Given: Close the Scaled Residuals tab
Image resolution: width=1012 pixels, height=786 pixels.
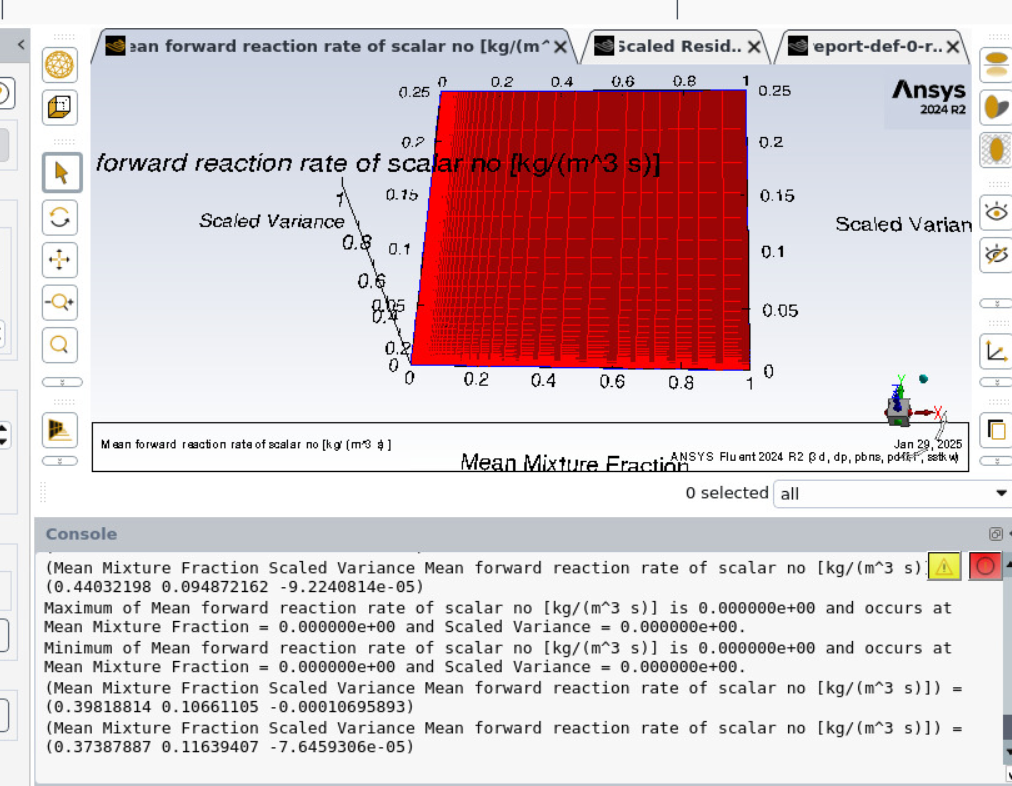Looking at the screenshot, I should point(754,46).
